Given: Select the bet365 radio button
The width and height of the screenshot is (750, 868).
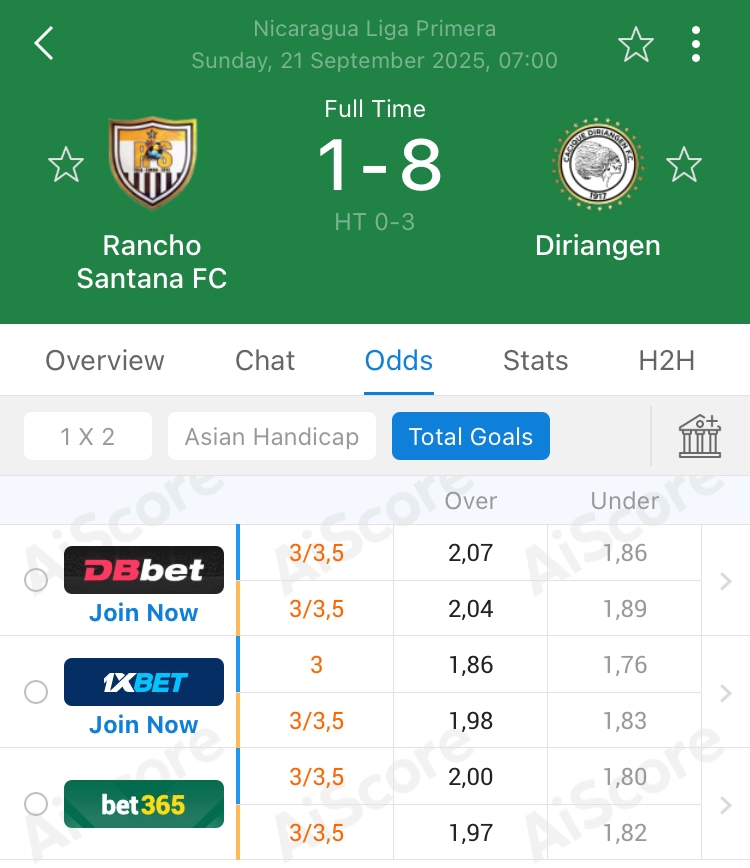Looking at the screenshot, I should coord(36,804).
